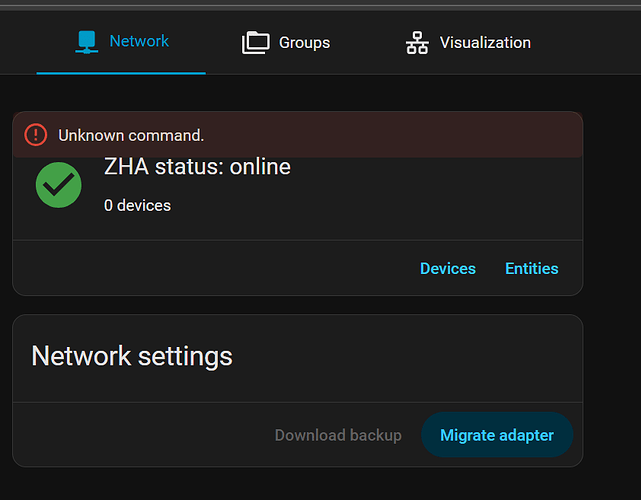Click the "0 devices" count text

pos(137,205)
